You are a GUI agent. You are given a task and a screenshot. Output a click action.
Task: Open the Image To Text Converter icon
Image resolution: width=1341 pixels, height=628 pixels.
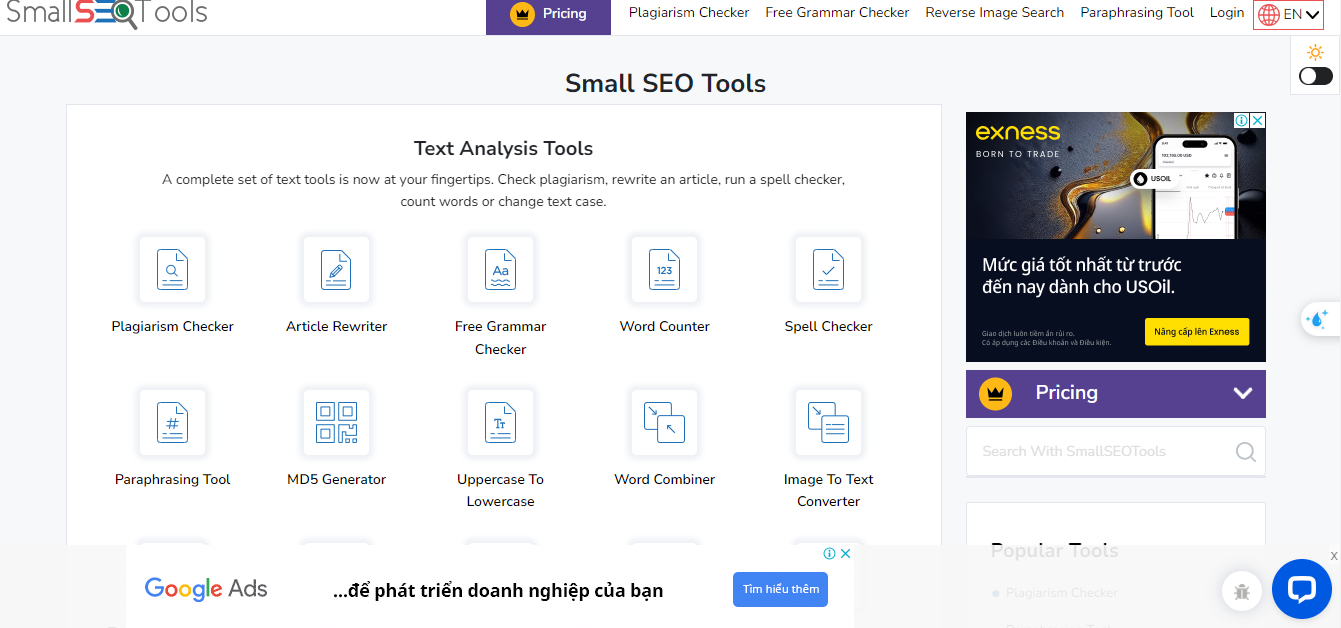[x=828, y=422]
